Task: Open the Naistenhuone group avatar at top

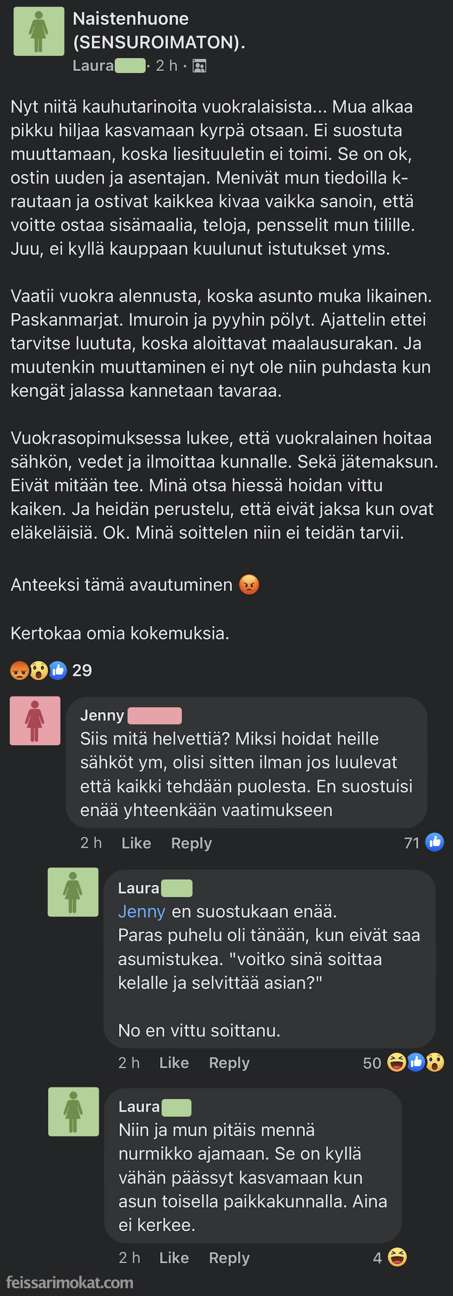Action: coord(38,31)
